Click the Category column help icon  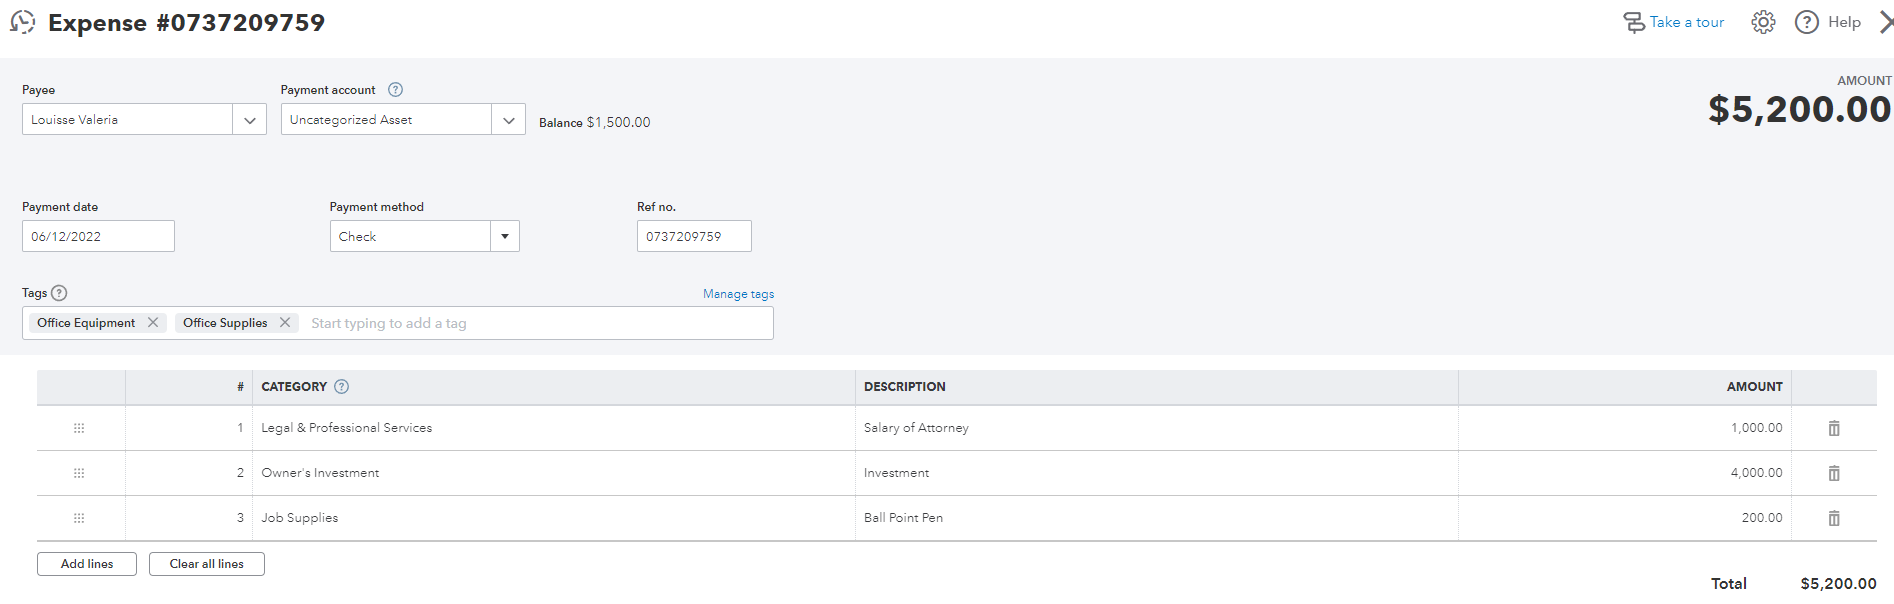(x=341, y=387)
